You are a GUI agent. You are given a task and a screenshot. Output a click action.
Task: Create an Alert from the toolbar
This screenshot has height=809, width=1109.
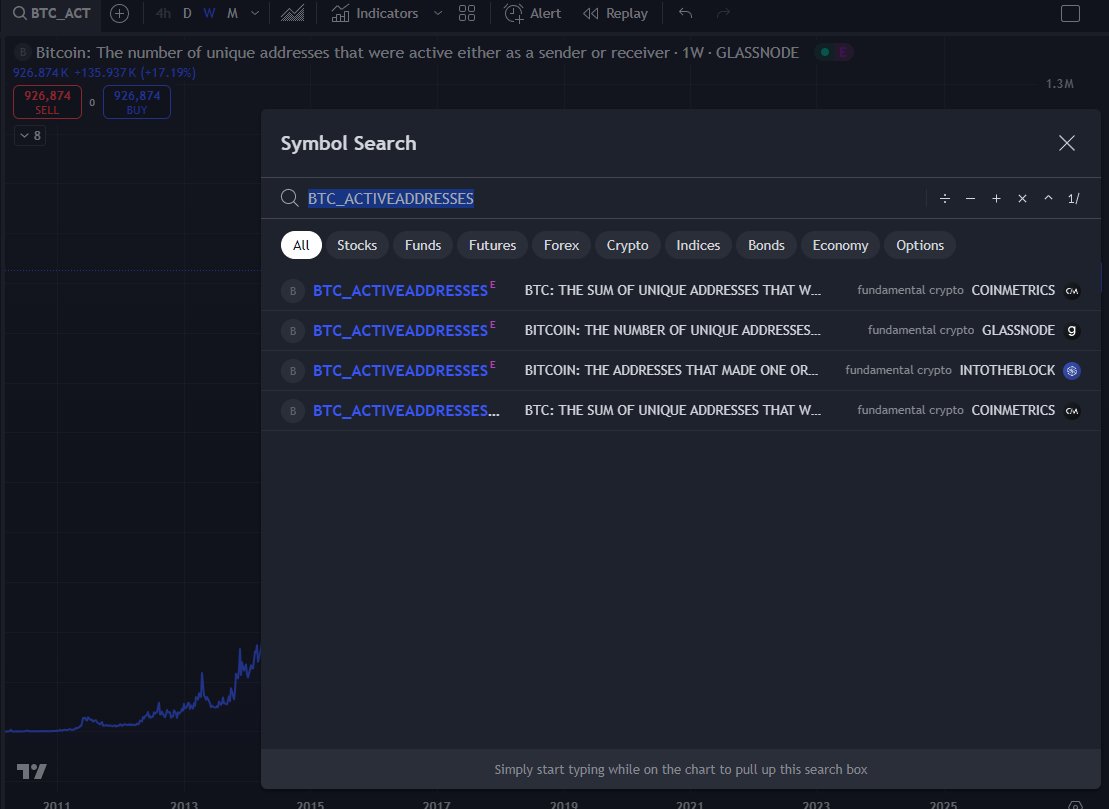coord(532,13)
